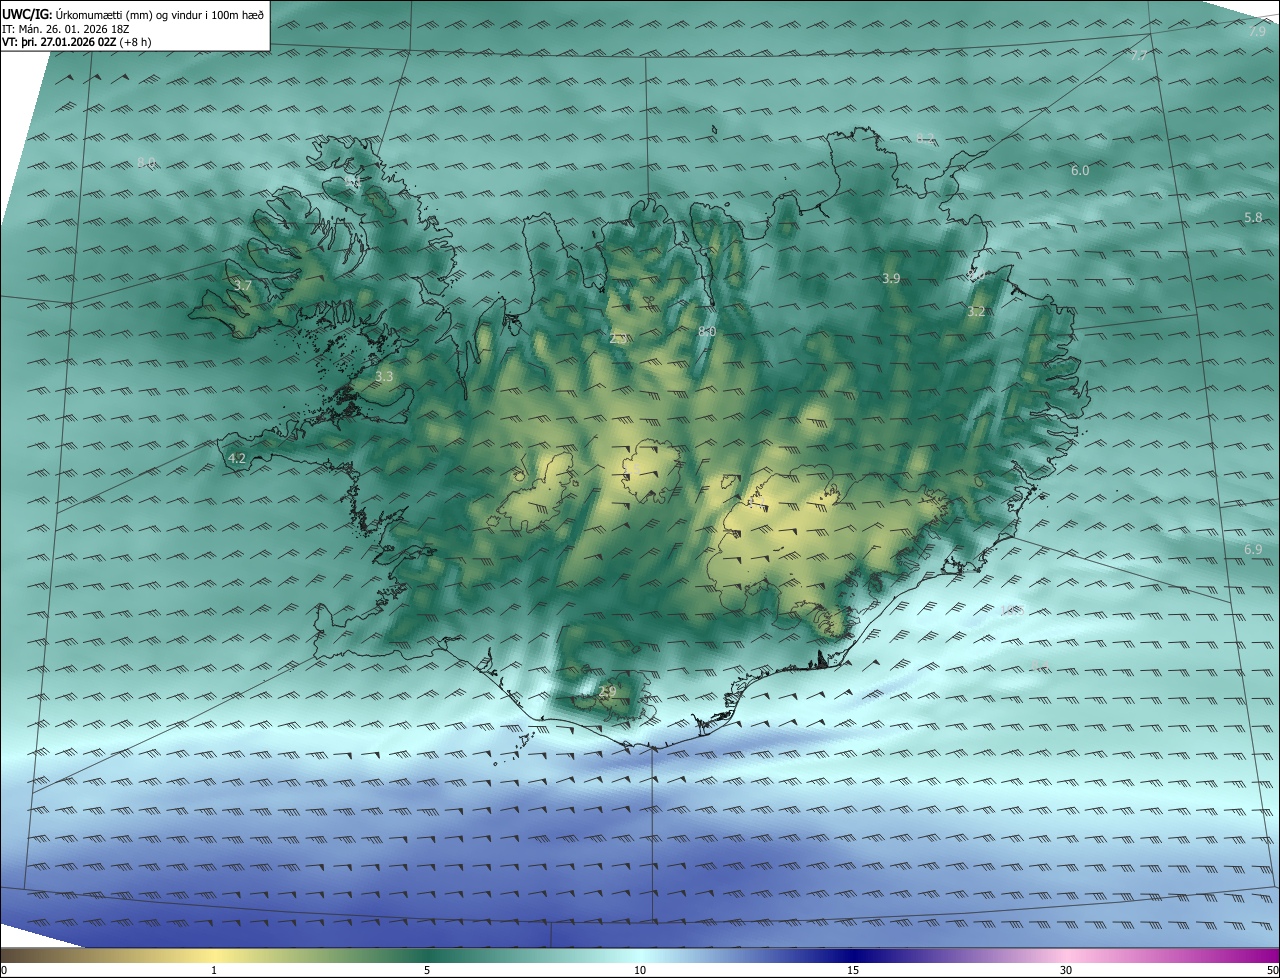
Task: Click the 8.0 label over the northwest sea
Action: pos(146,163)
